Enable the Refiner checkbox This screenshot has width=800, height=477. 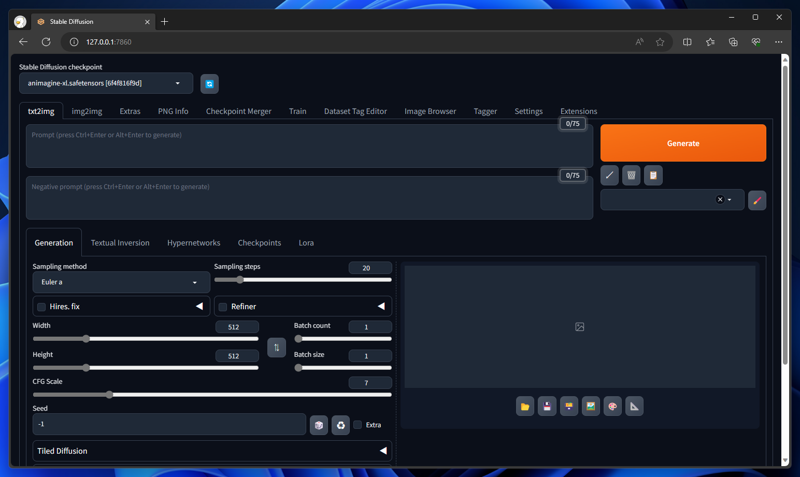pyautogui.click(x=223, y=307)
